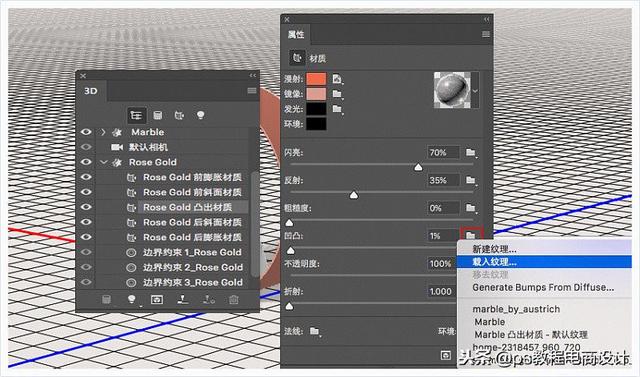The image size is (640, 377).
Task: Filter 3D panel by meshes icon
Action: (158, 115)
